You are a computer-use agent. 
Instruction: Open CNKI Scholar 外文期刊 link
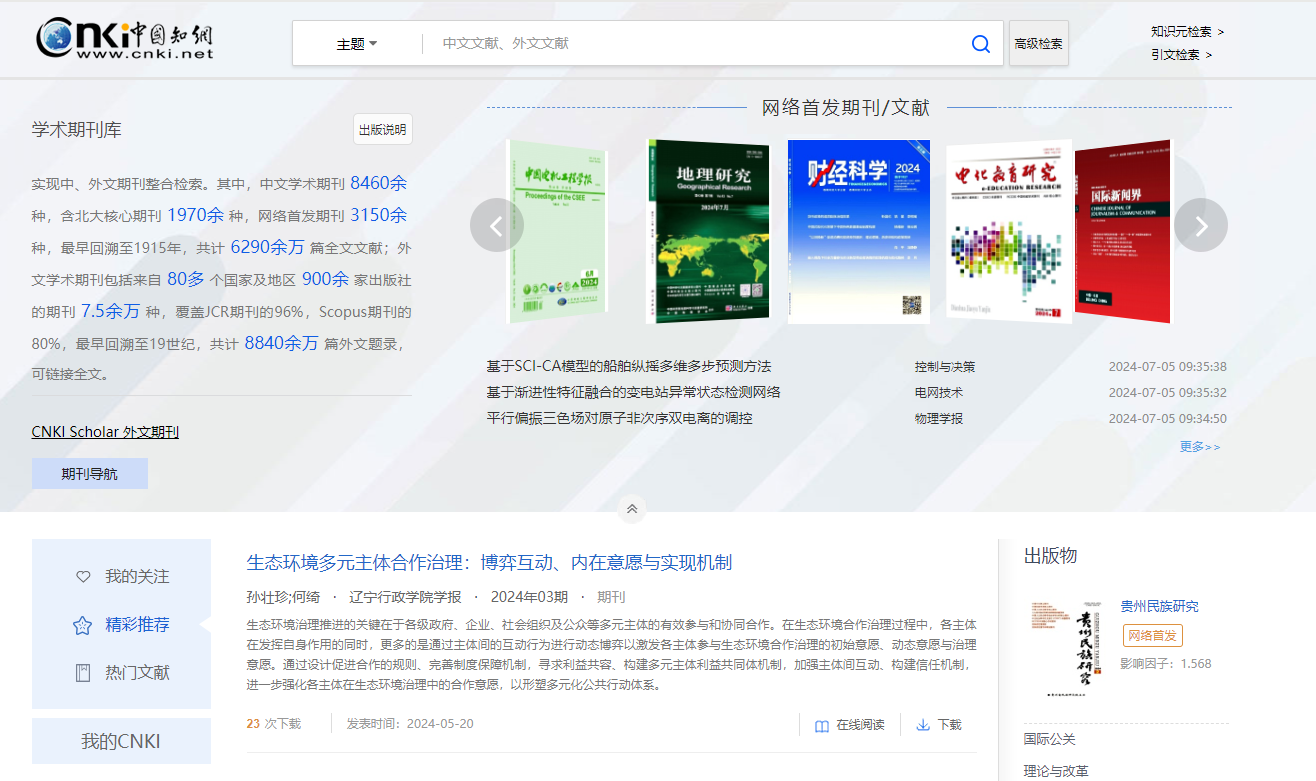tap(105, 432)
